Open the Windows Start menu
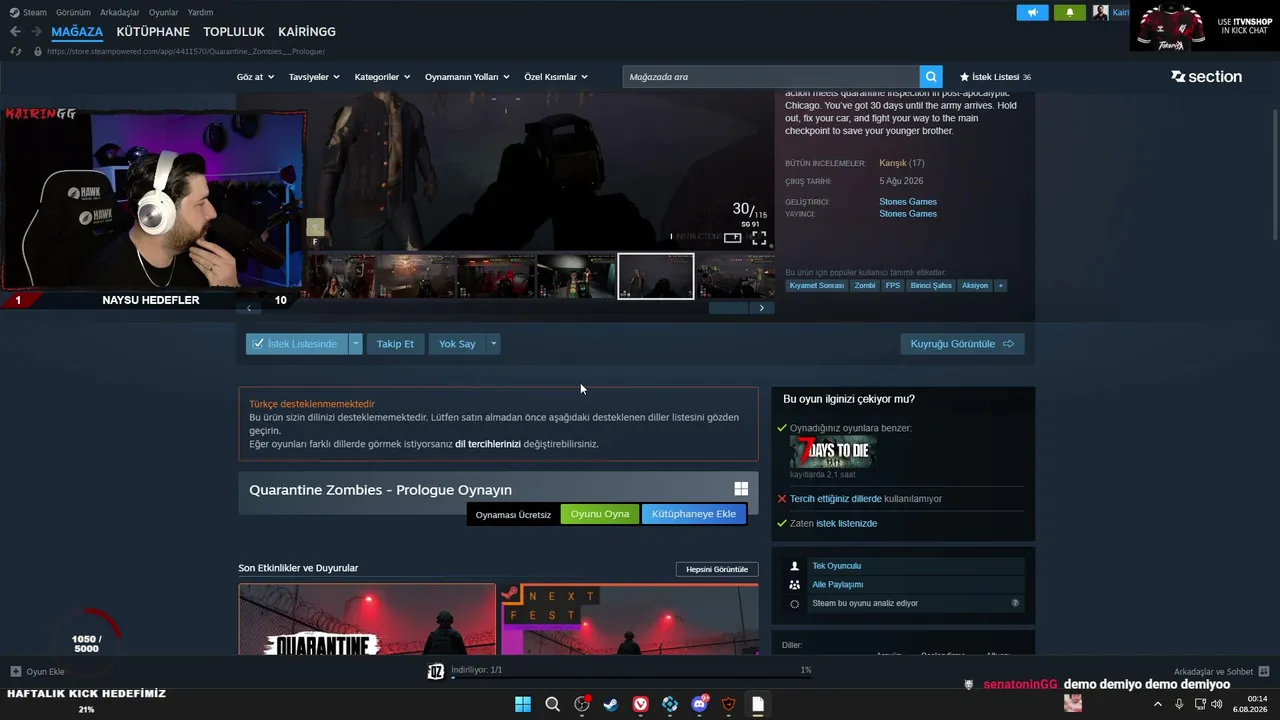The height and width of the screenshot is (720, 1280). coord(523,704)
